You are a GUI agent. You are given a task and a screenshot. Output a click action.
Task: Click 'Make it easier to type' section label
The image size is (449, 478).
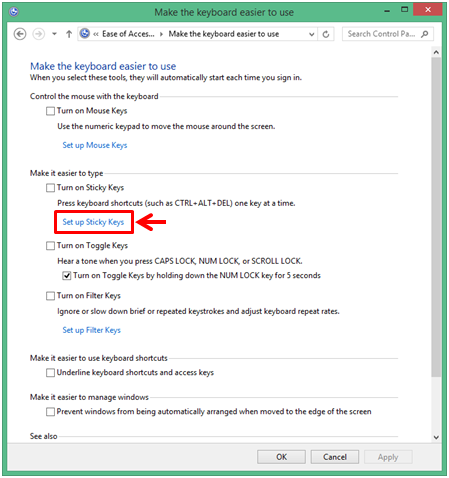(66, 173)
